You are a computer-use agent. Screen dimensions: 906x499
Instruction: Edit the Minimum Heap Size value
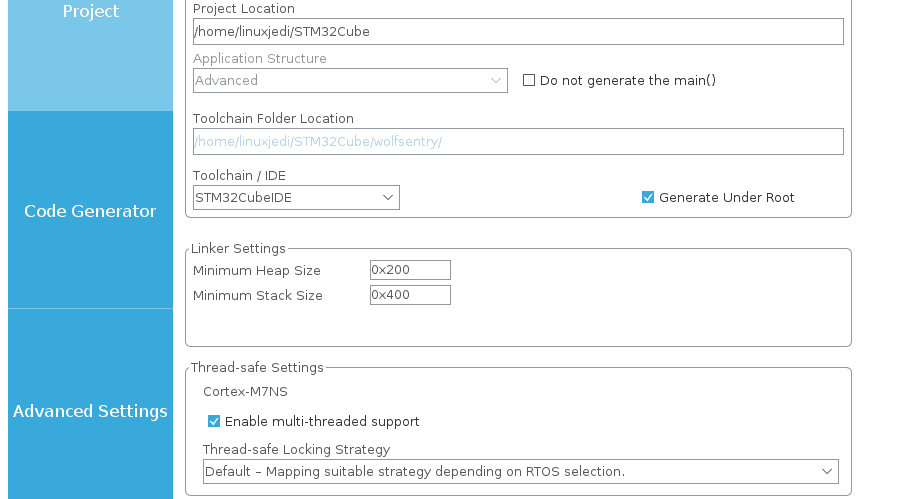point(410,270)
